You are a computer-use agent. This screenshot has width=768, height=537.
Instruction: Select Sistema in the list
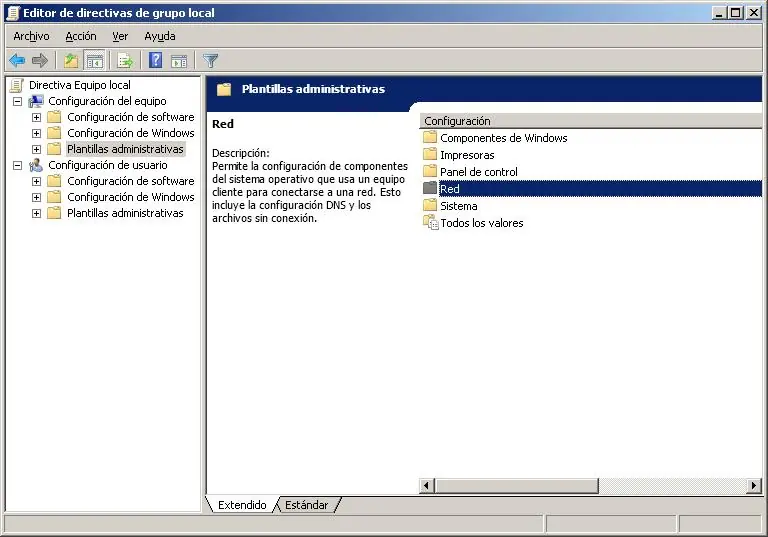click(x=458, y=206)
